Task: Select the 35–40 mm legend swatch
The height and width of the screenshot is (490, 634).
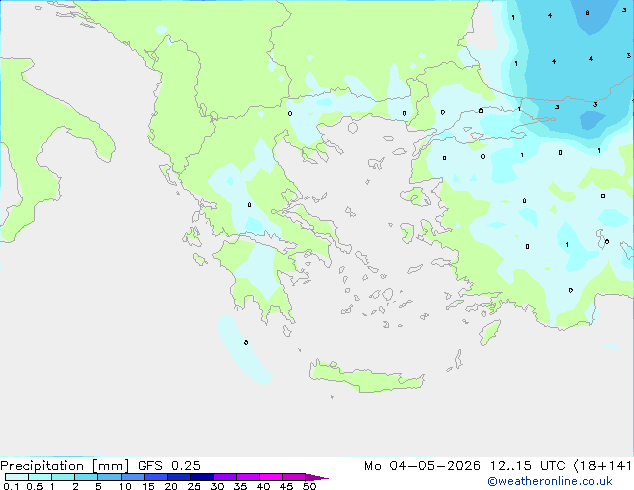Action: coord(248,477)
